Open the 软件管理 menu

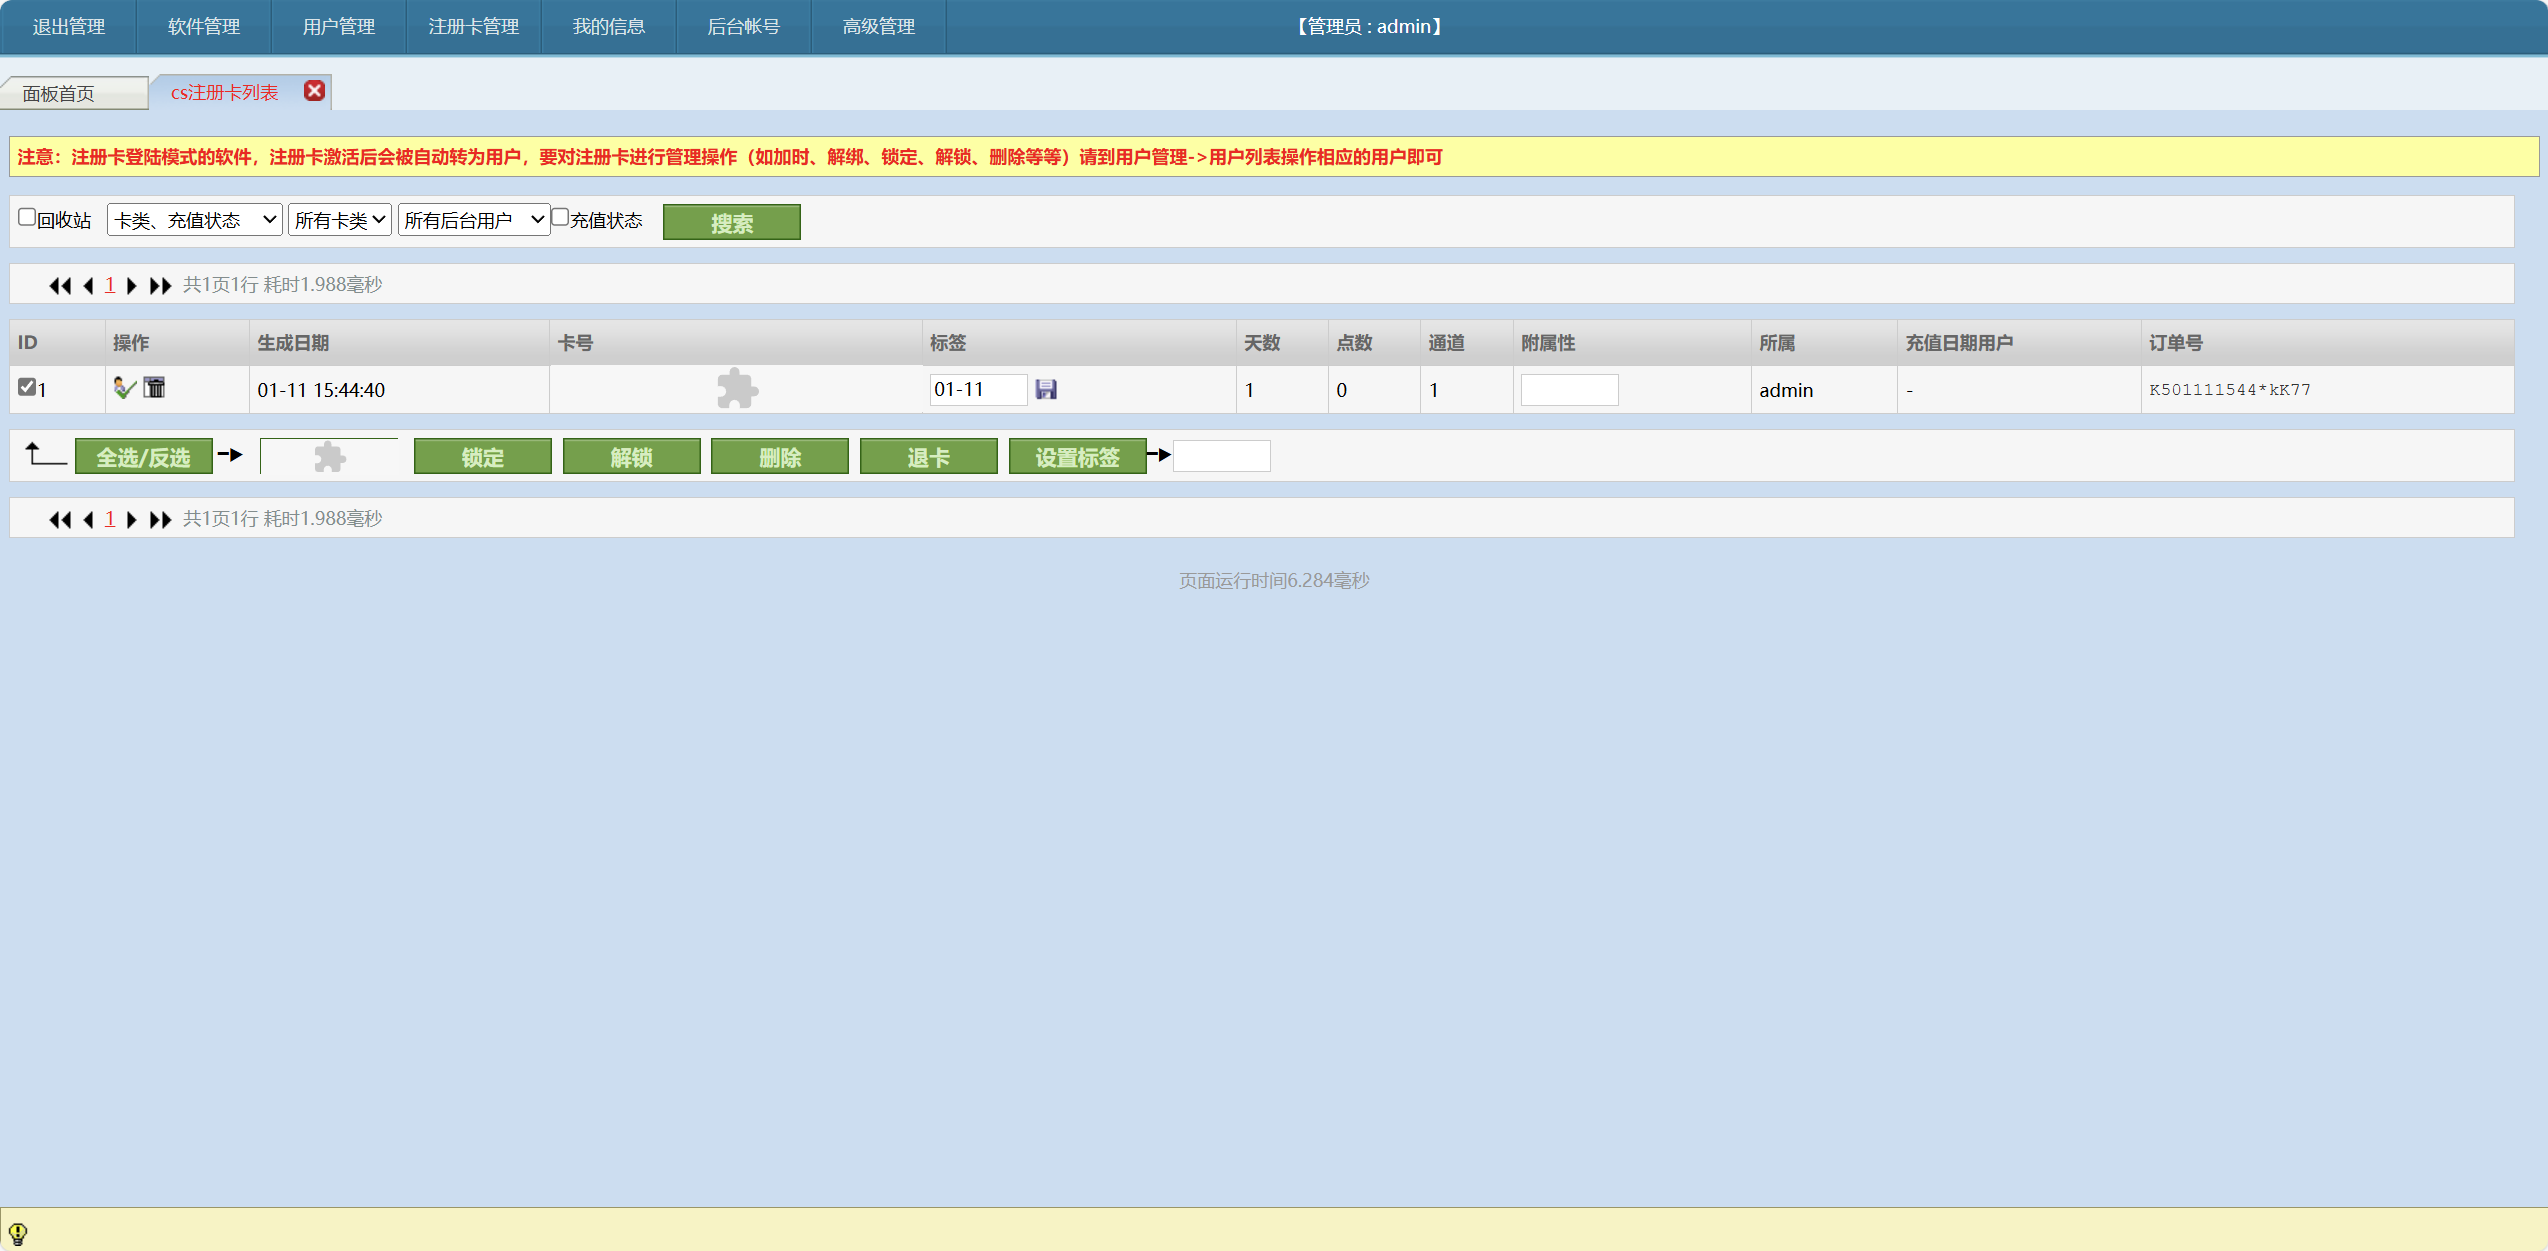point(204,27)
